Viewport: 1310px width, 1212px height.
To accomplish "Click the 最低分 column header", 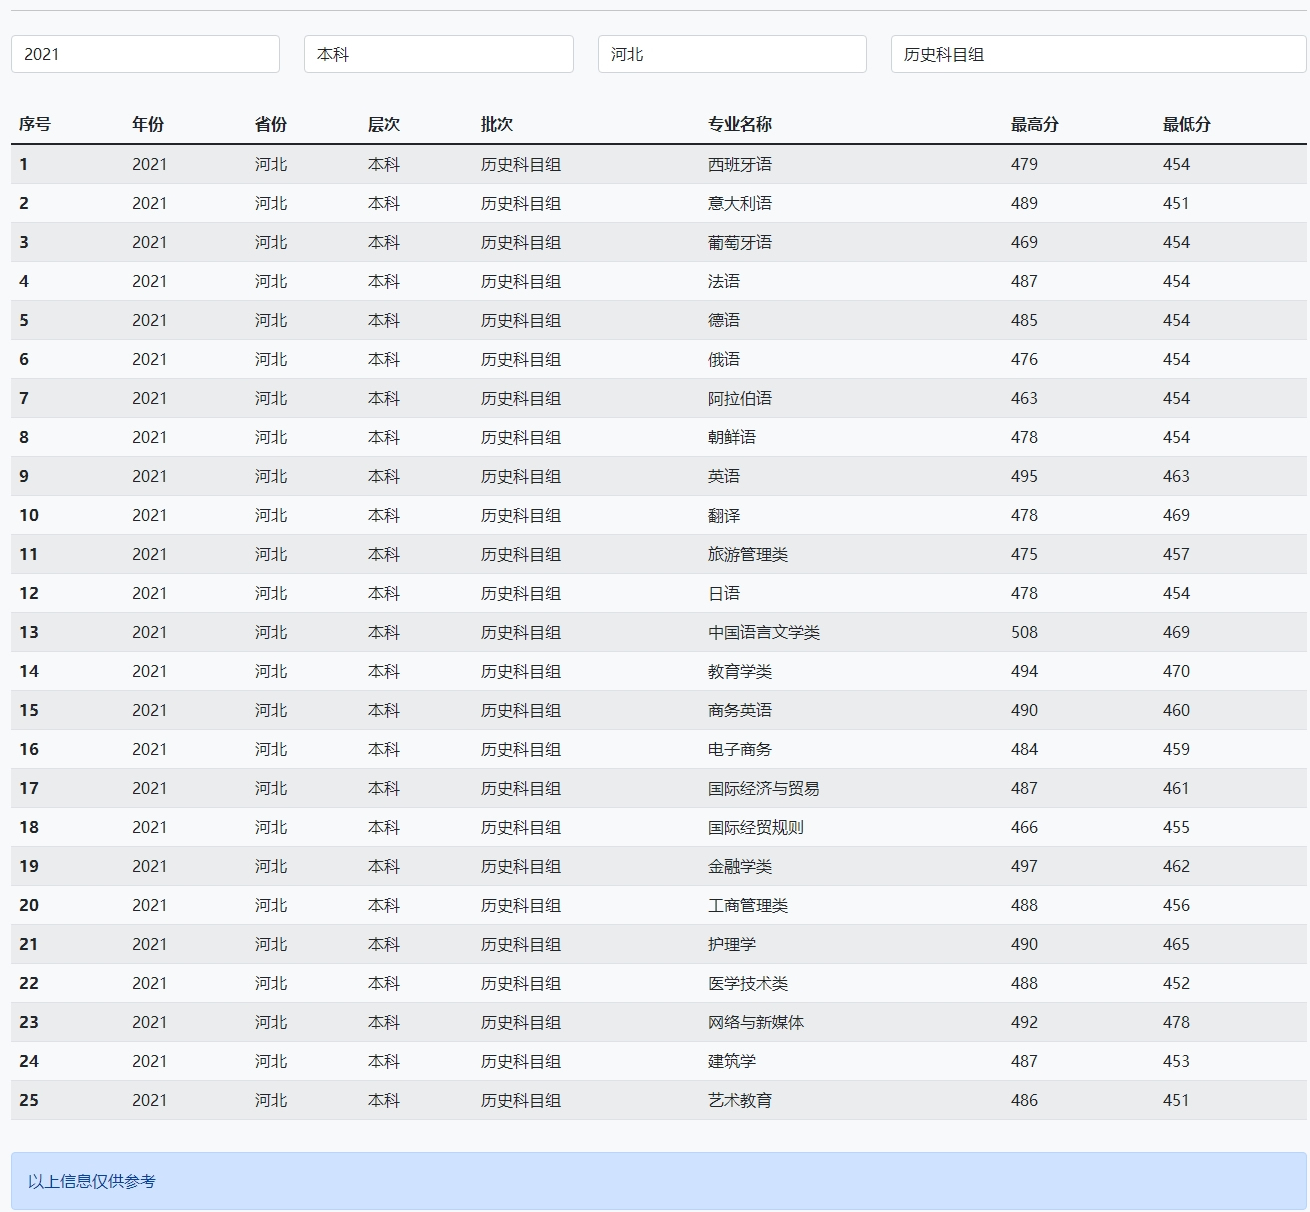I will coord(1187,124).
